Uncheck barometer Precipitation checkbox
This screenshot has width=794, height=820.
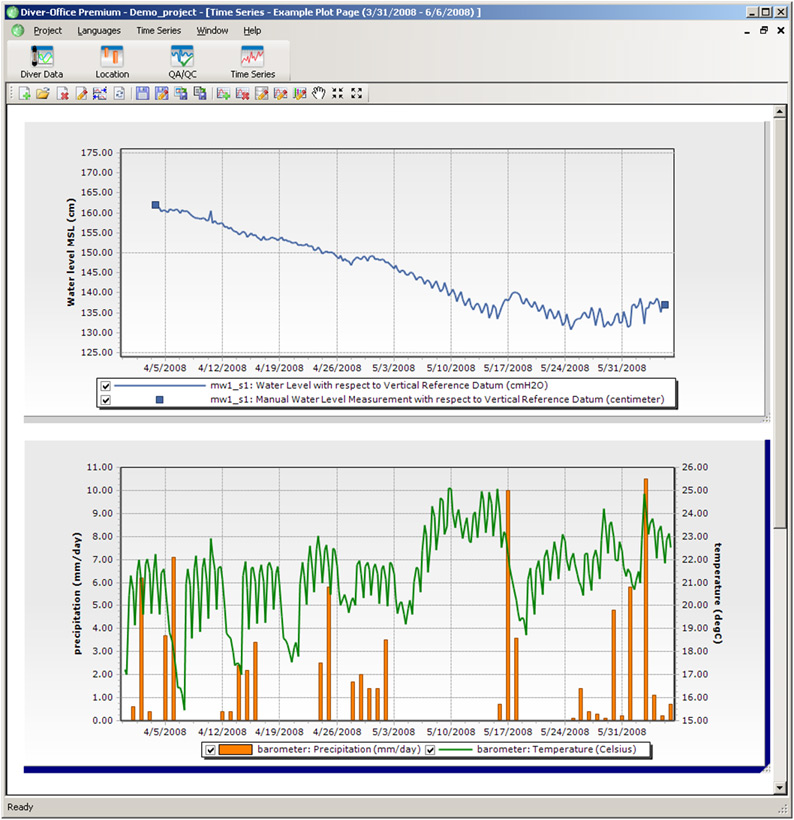click(x=210, y=750)
